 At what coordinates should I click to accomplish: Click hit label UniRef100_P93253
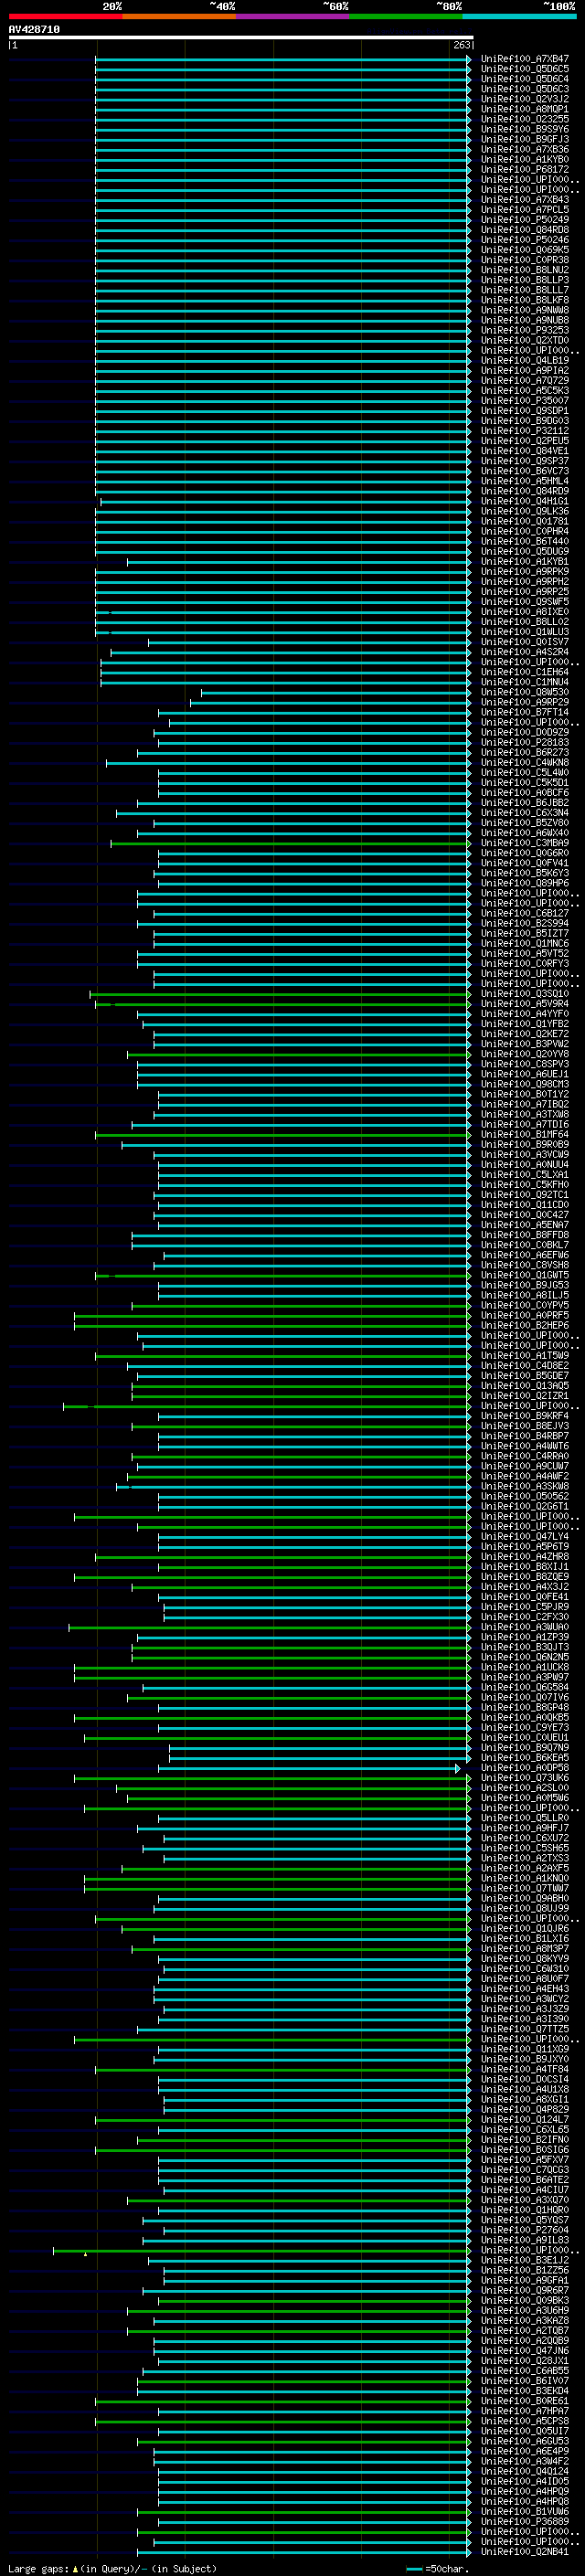(x=524, y=330)
